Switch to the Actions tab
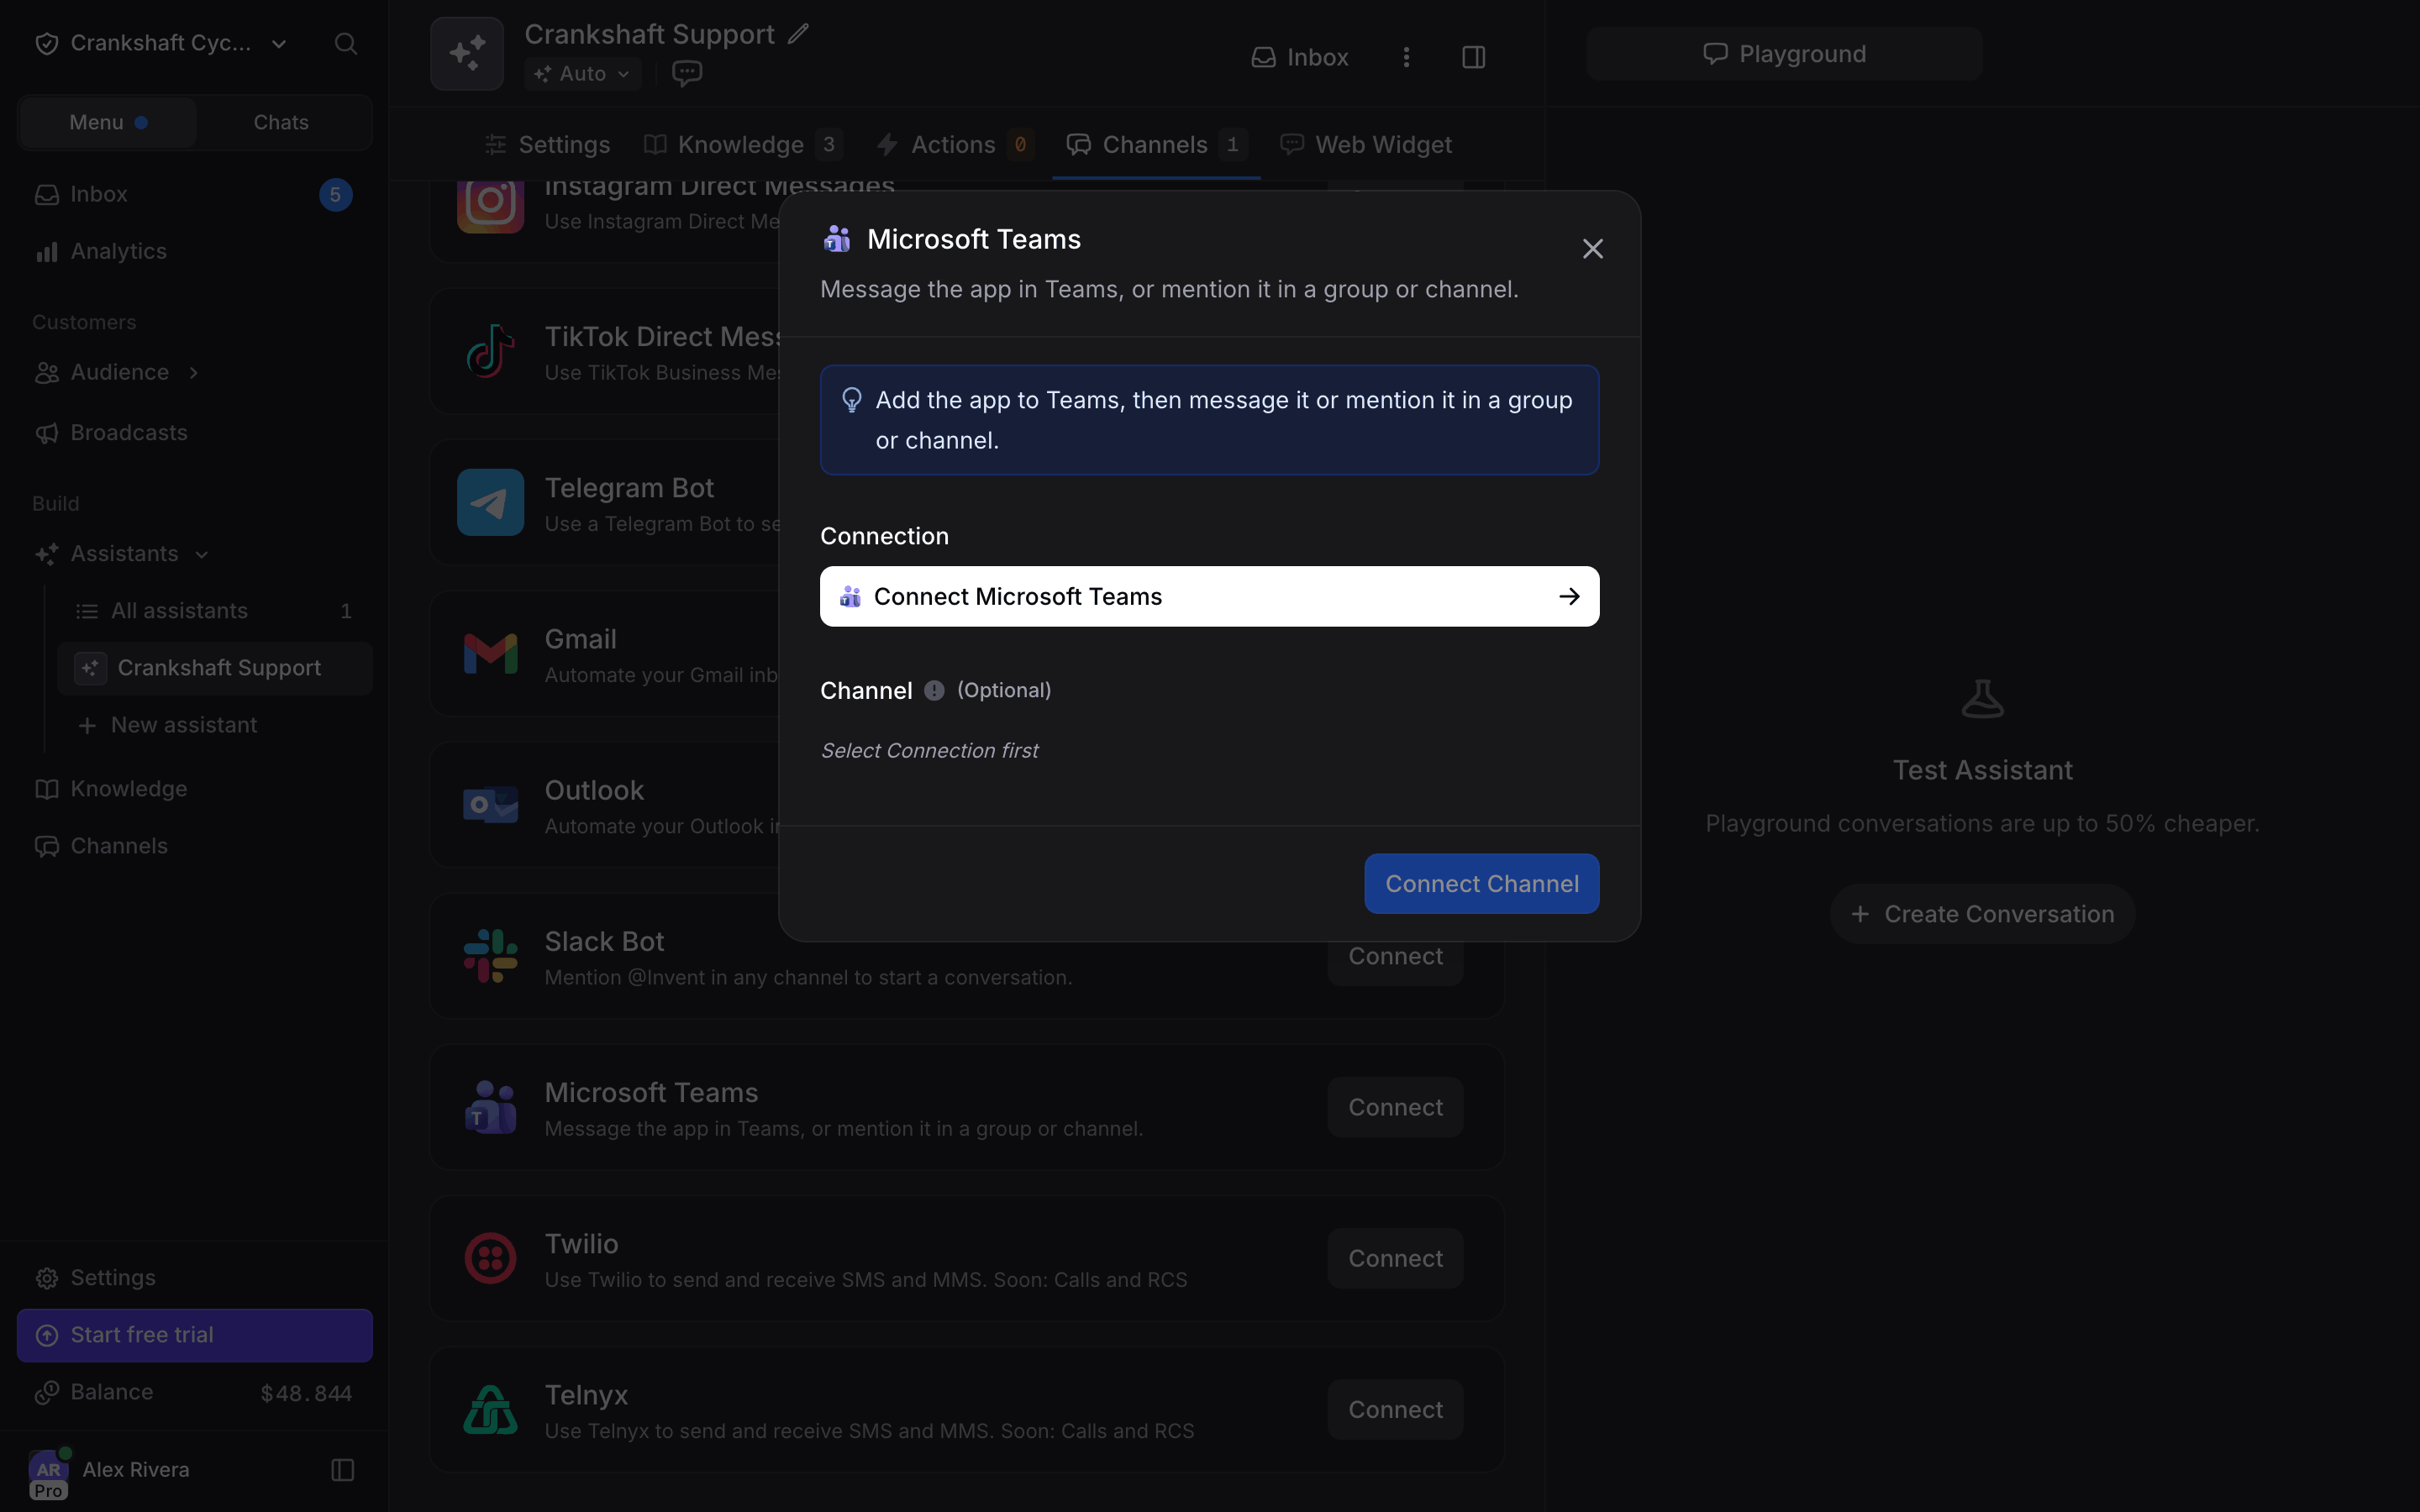Screen dimensions: 2420x1512 (955, 145)
